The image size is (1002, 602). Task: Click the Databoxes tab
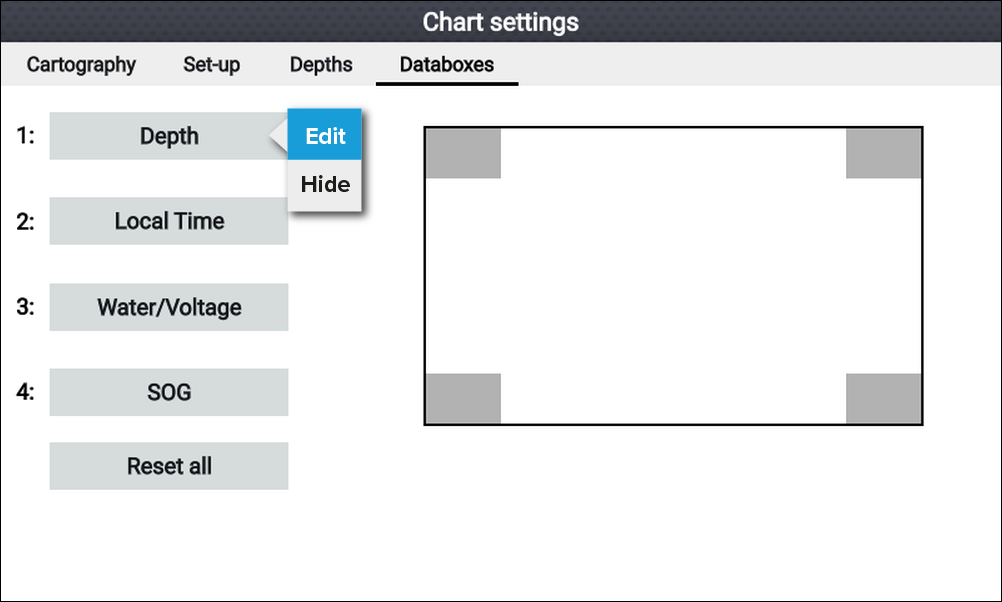tap(447, 65)
